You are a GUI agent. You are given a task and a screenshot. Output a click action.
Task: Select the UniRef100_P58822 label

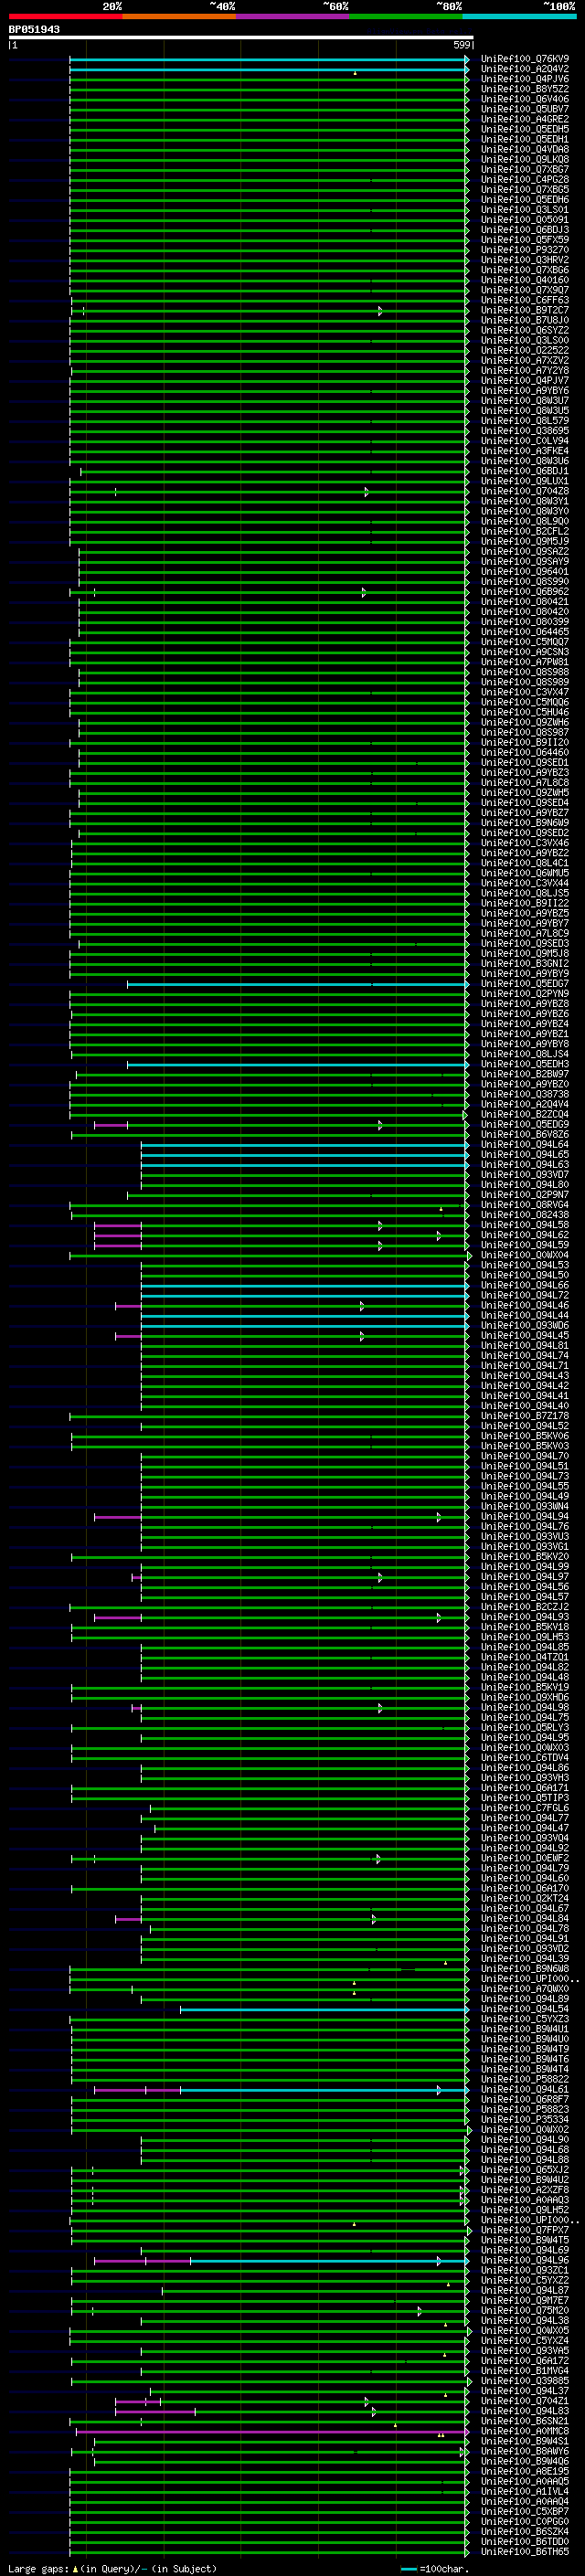coord(524,2080)
